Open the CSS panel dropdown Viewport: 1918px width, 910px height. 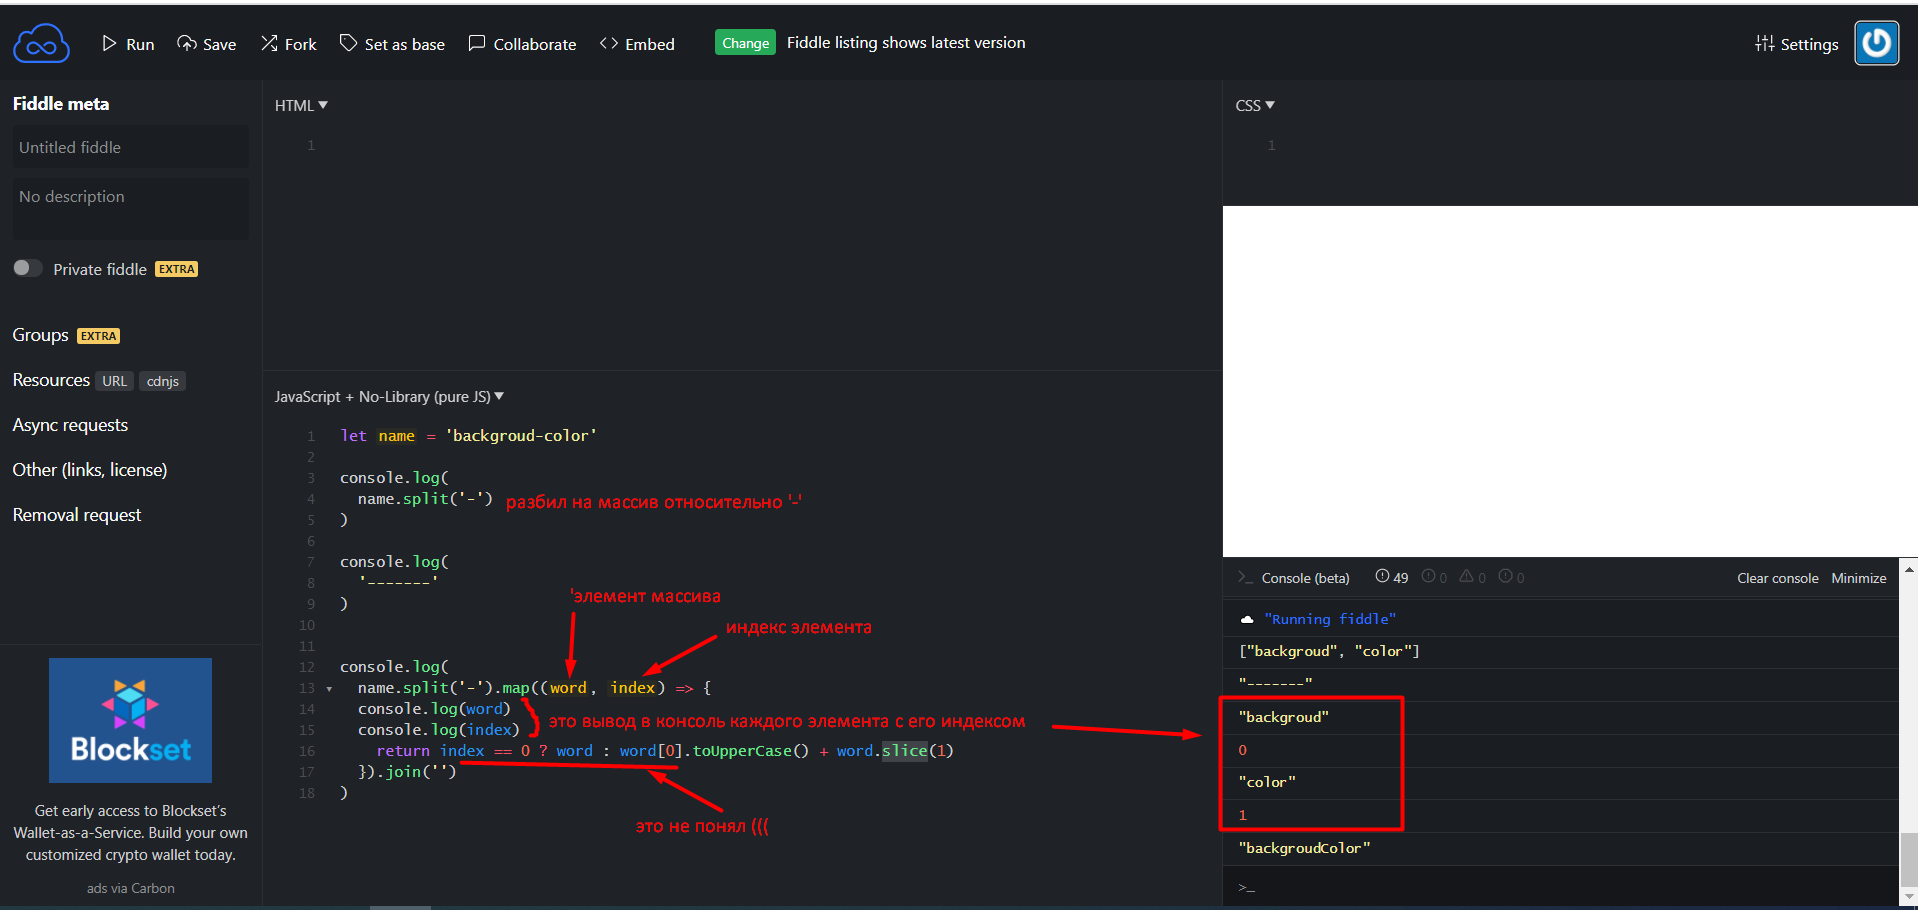[1255, 105]
